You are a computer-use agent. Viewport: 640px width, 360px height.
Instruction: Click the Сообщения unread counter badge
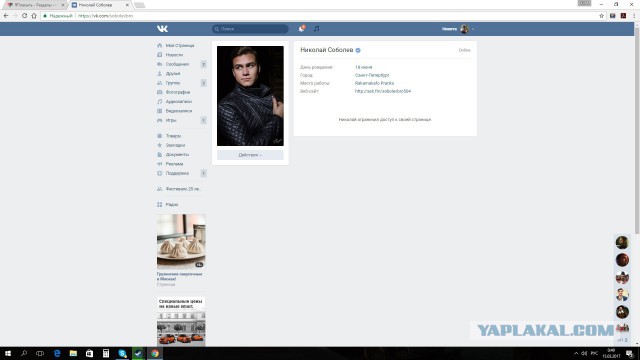tap(203, 64)
